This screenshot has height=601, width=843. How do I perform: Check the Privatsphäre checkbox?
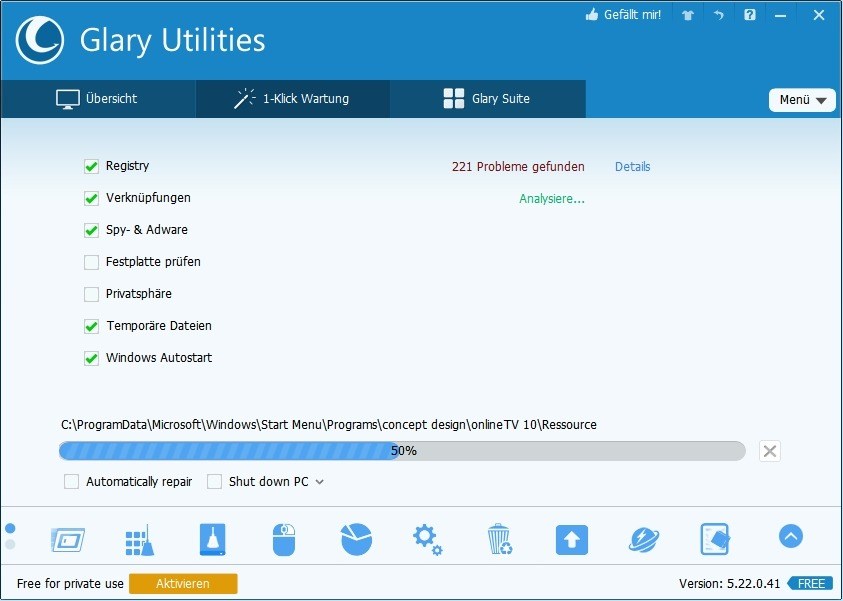(x=91, y=294)
